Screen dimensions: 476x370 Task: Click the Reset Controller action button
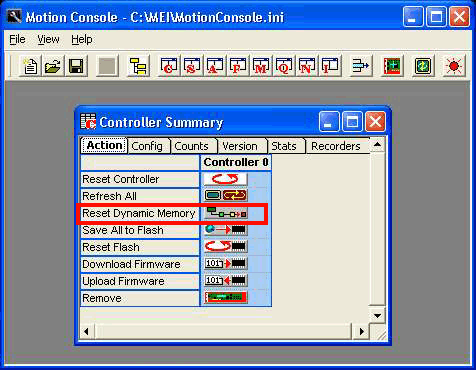225,179
